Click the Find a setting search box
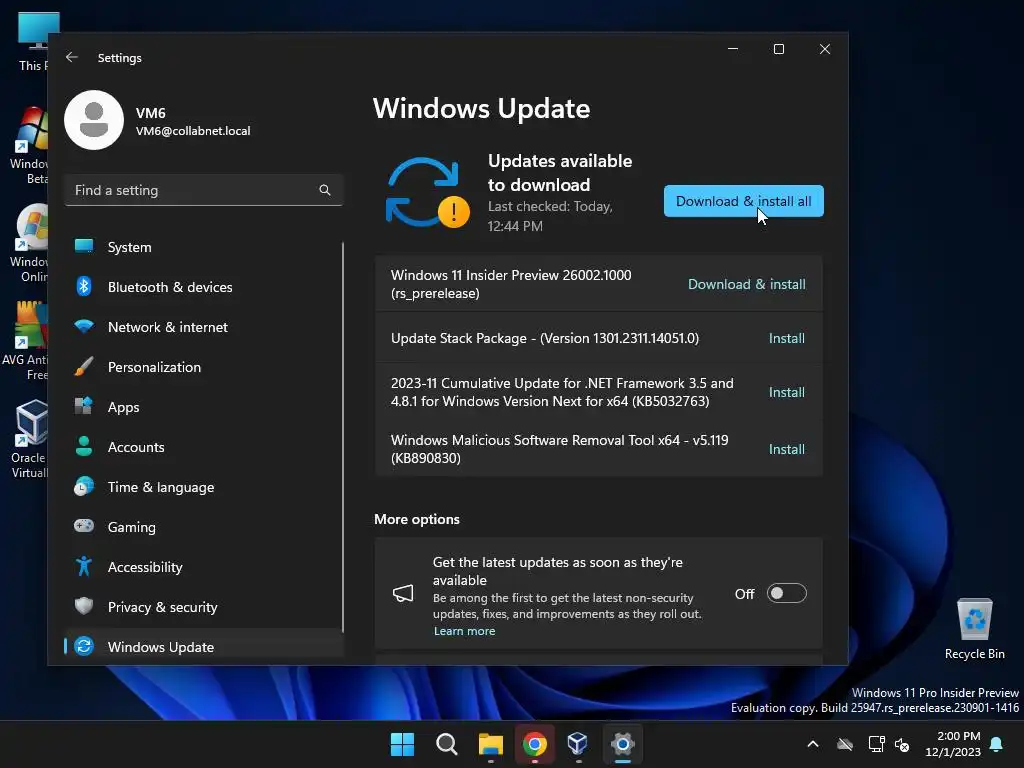 click(x=203, y=190)
